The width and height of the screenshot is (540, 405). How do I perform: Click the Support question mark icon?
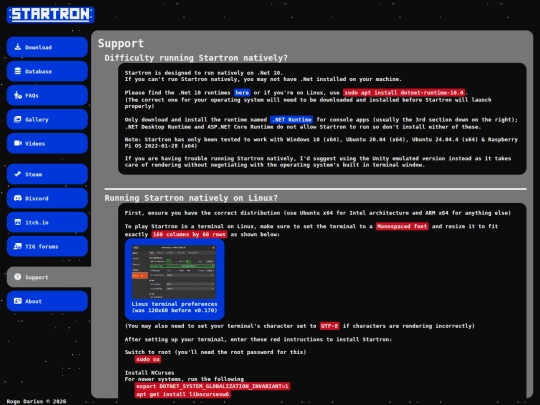(18, 277)
